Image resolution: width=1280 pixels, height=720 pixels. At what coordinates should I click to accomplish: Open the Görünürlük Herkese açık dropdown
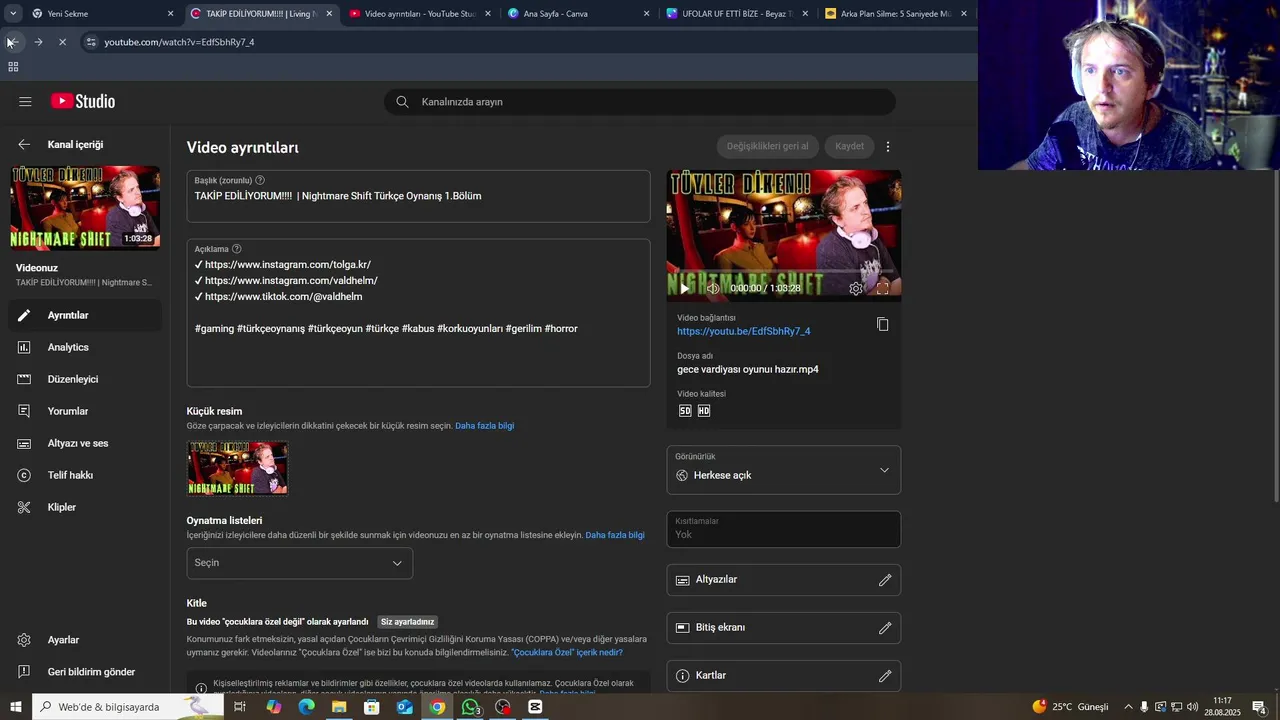[x=784, y=470]
